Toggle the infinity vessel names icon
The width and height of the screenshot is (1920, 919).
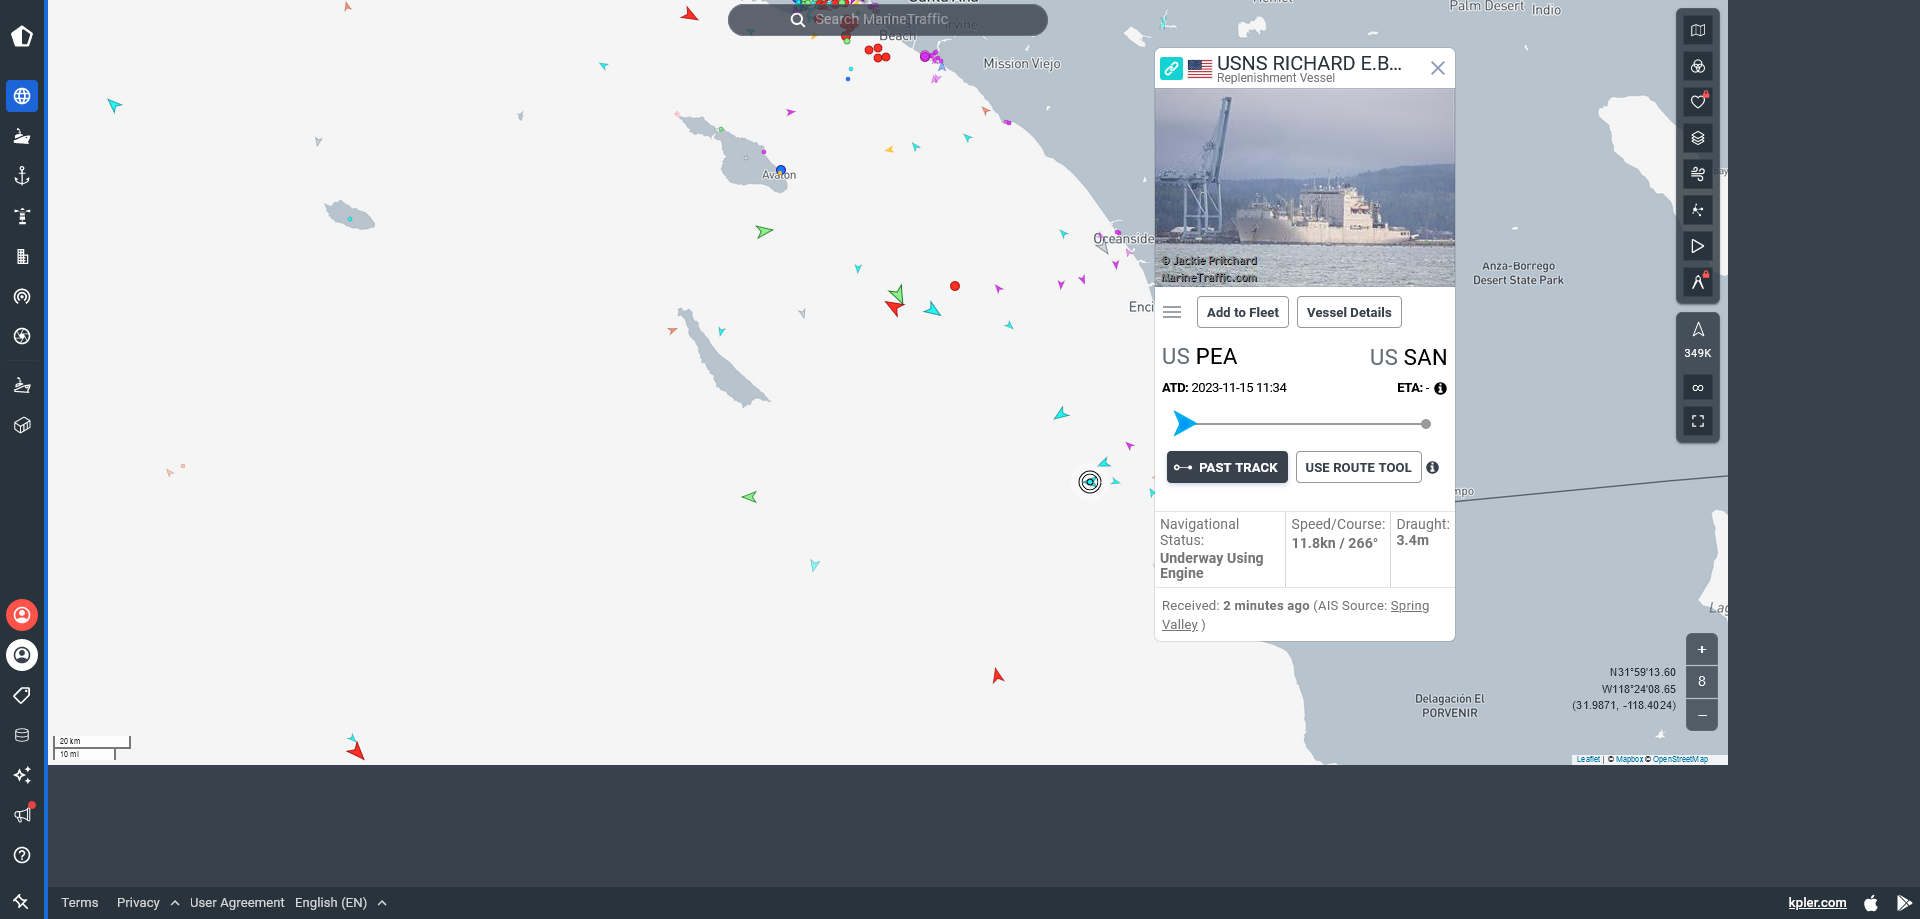pyautogui.click(x=1698, y=388)
